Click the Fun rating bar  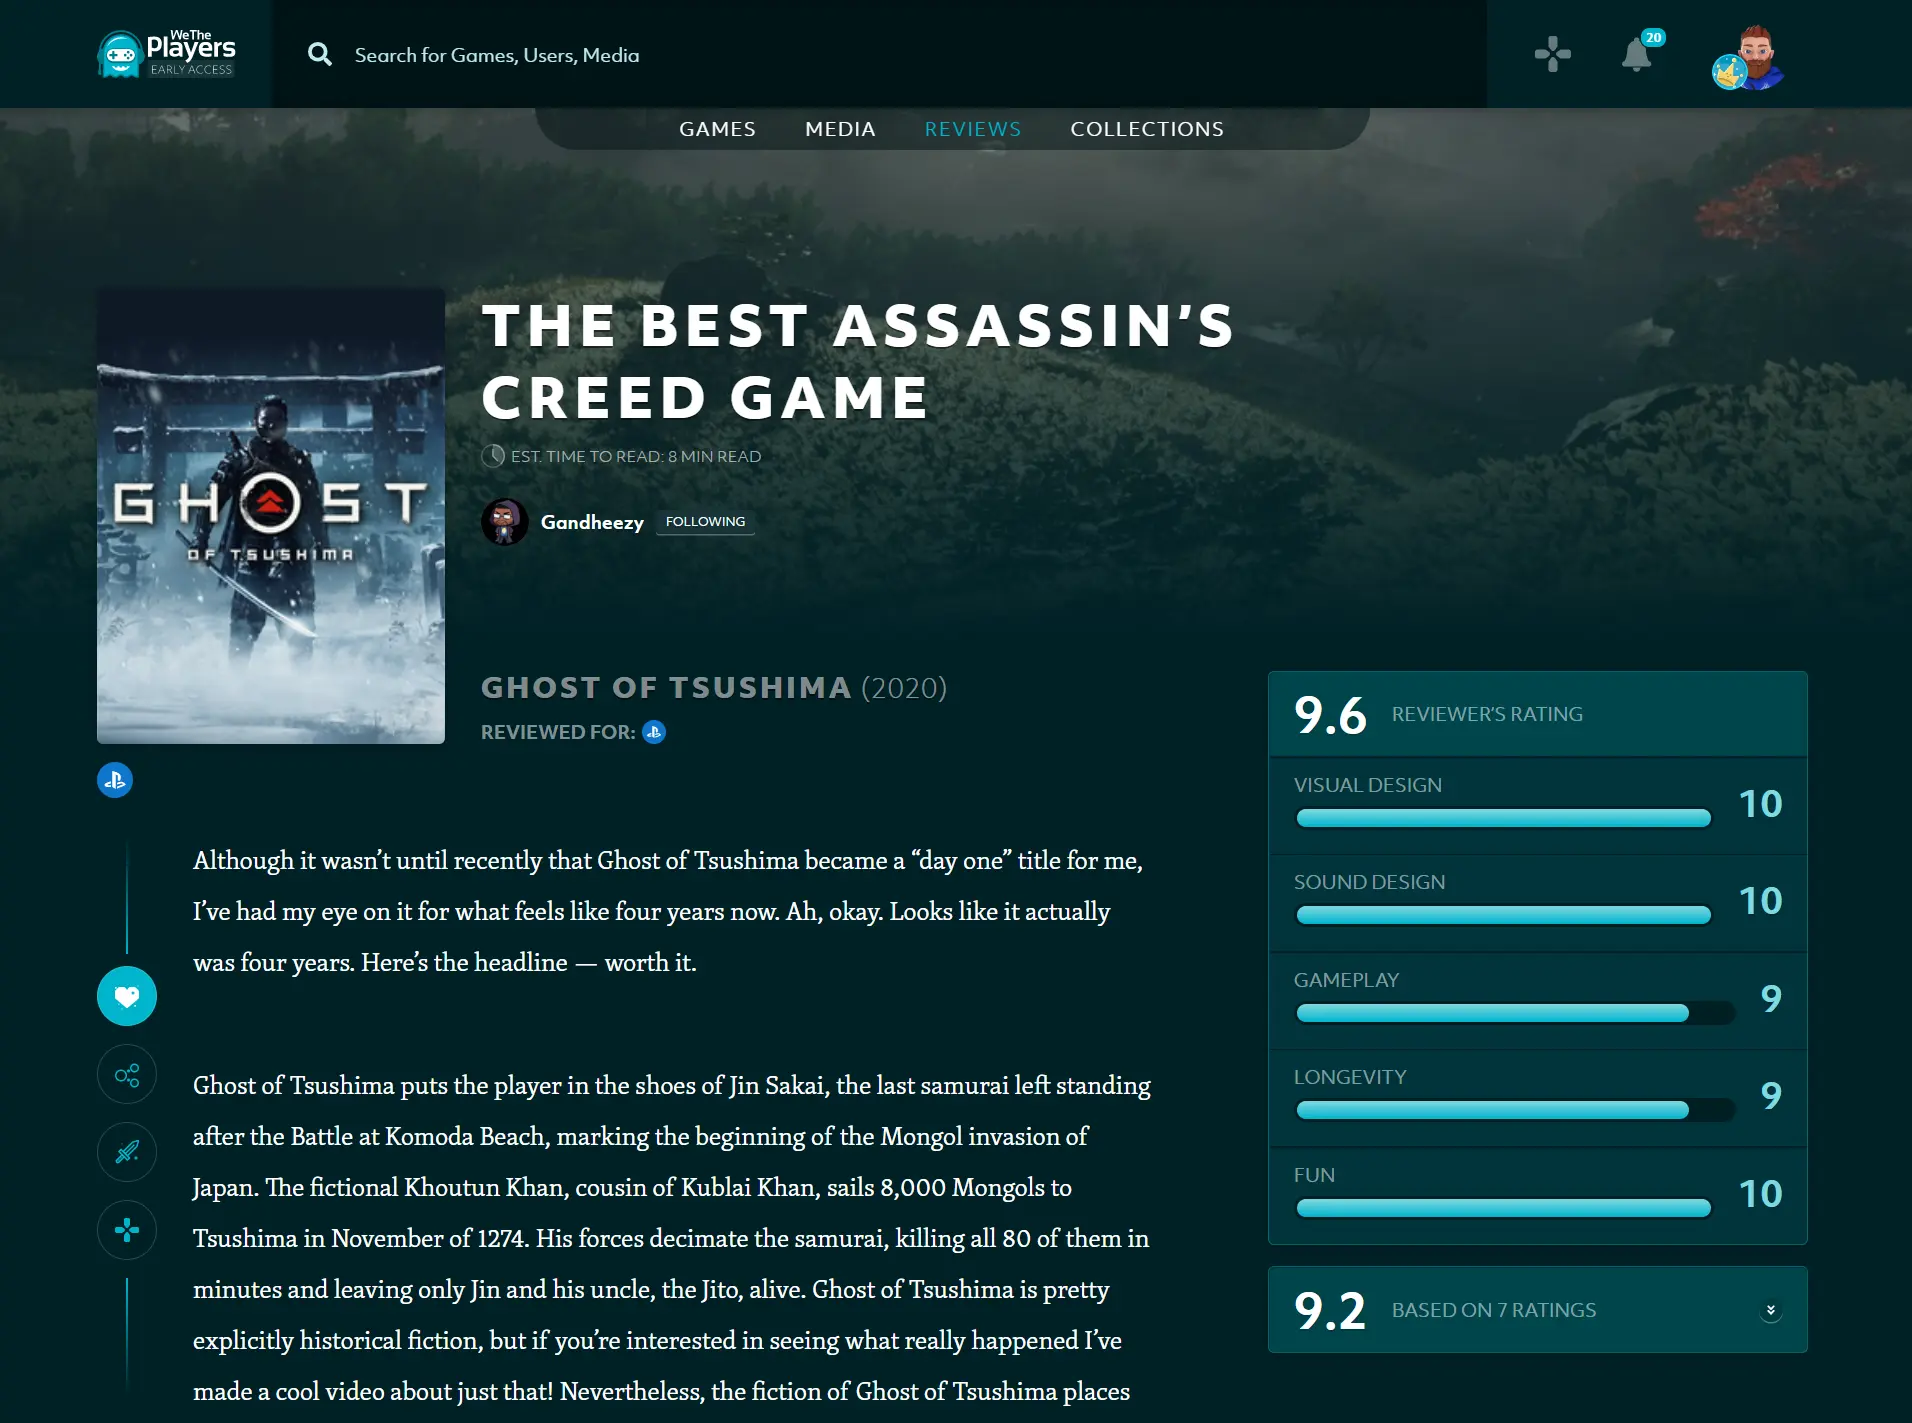click(x=1503, y=1208)
